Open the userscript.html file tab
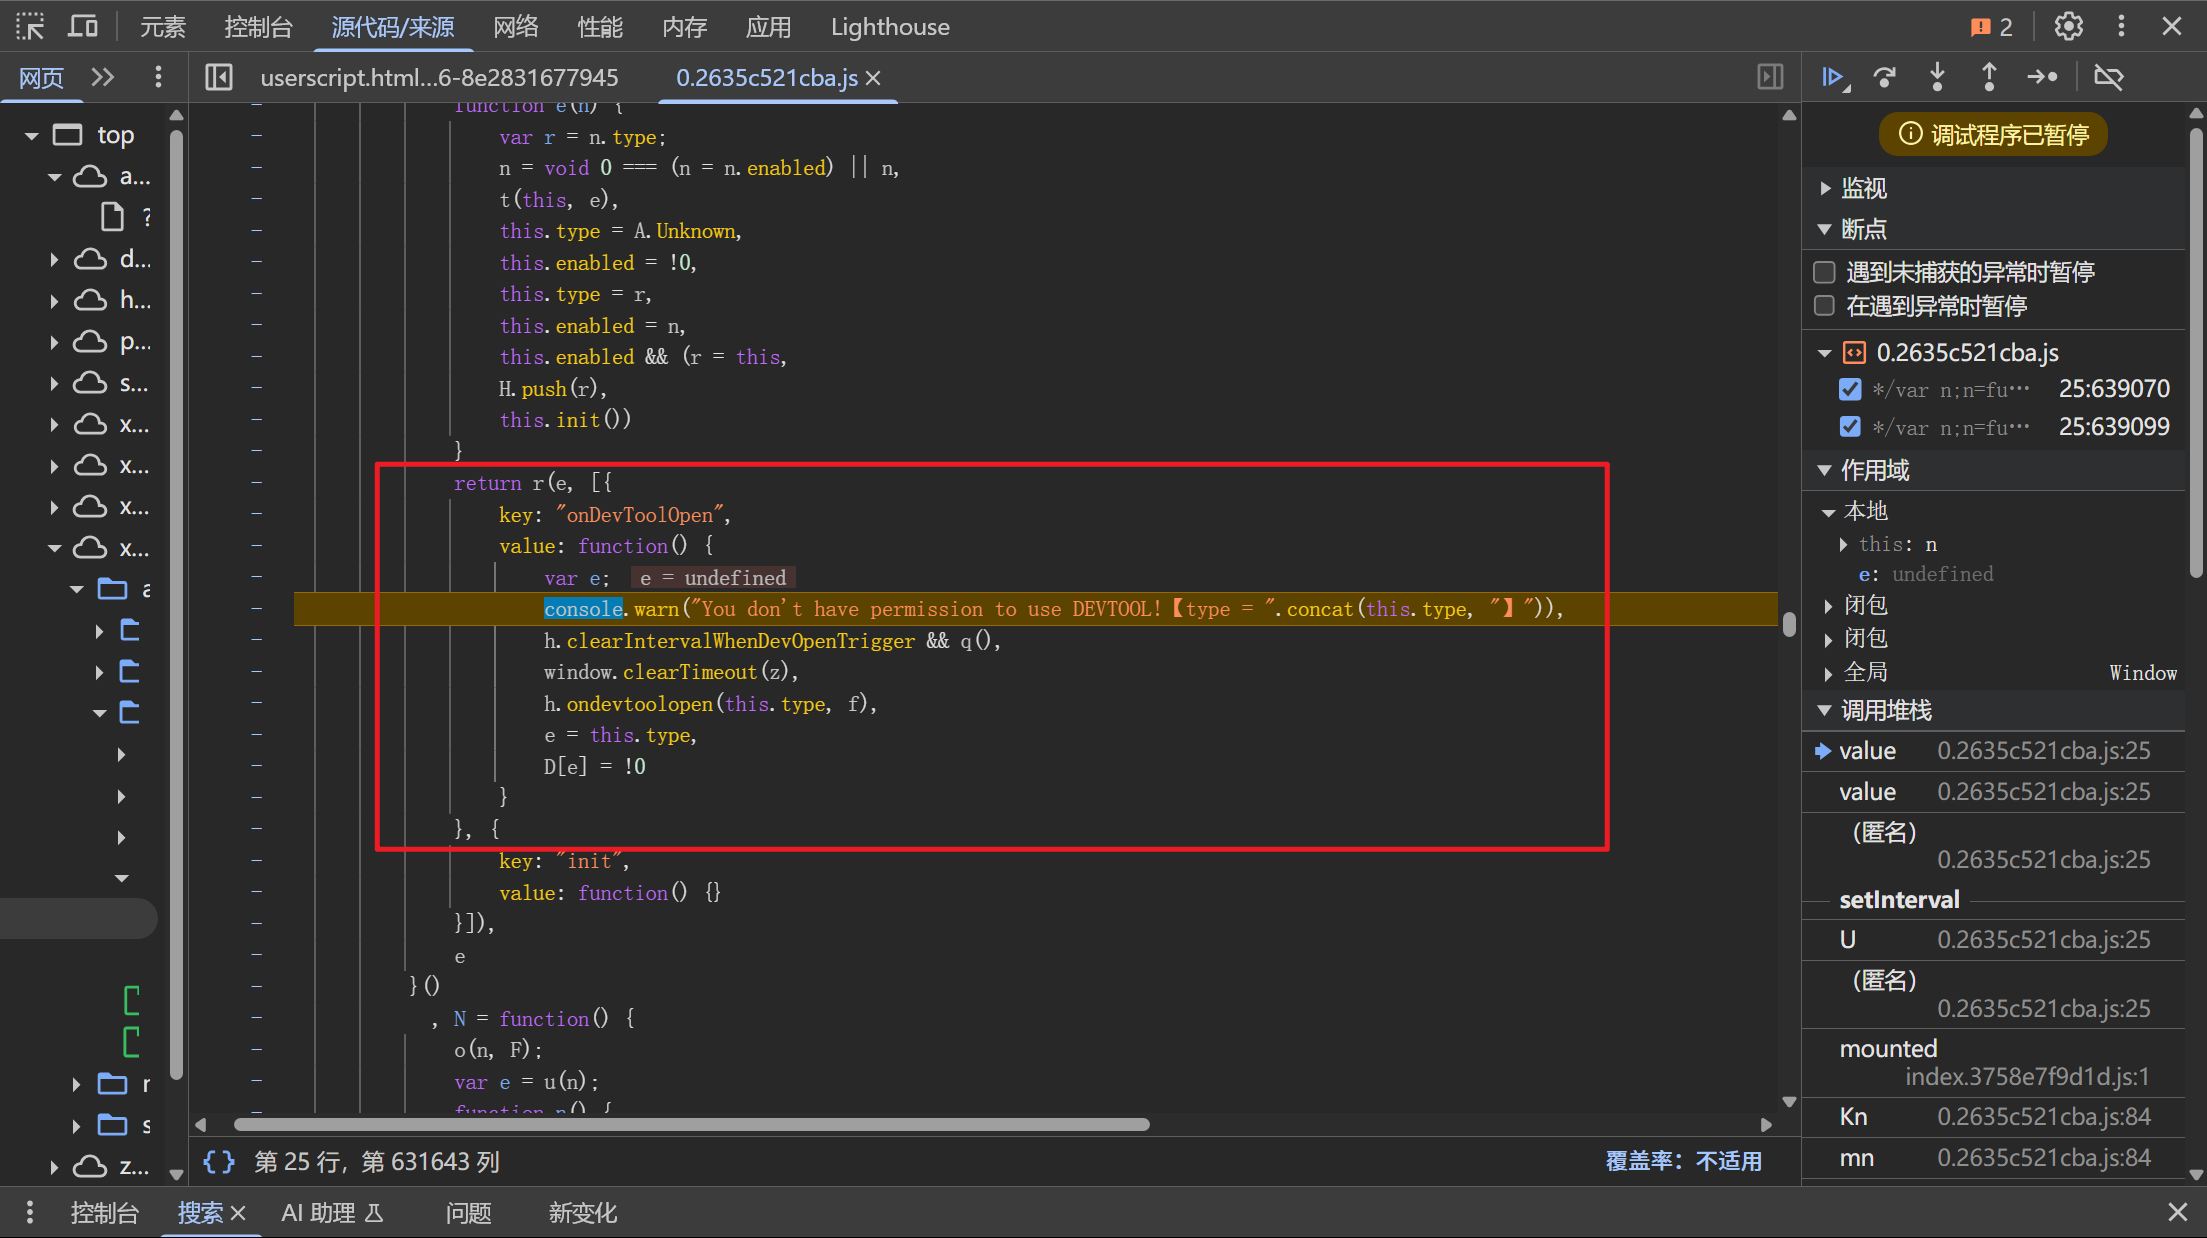Viewport: 2207px width, 1238px height. coord(439,77)
